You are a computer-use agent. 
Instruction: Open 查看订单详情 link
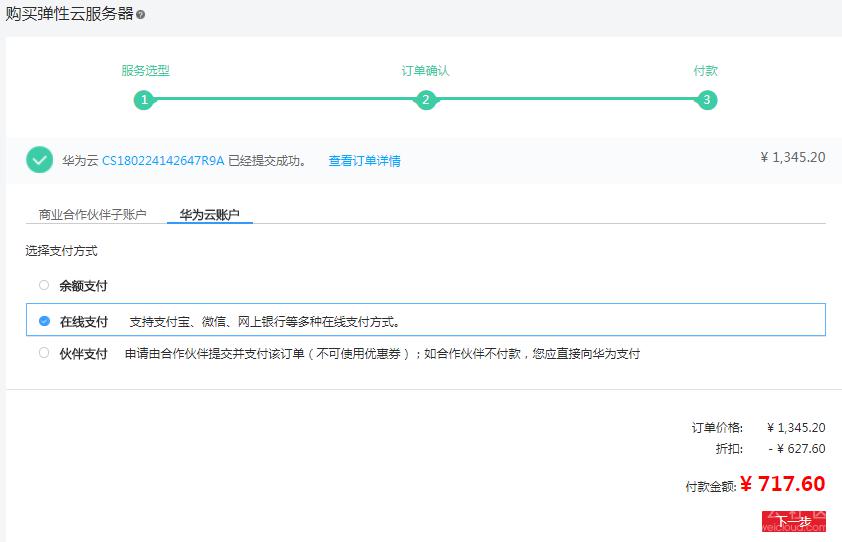point(365,161)
